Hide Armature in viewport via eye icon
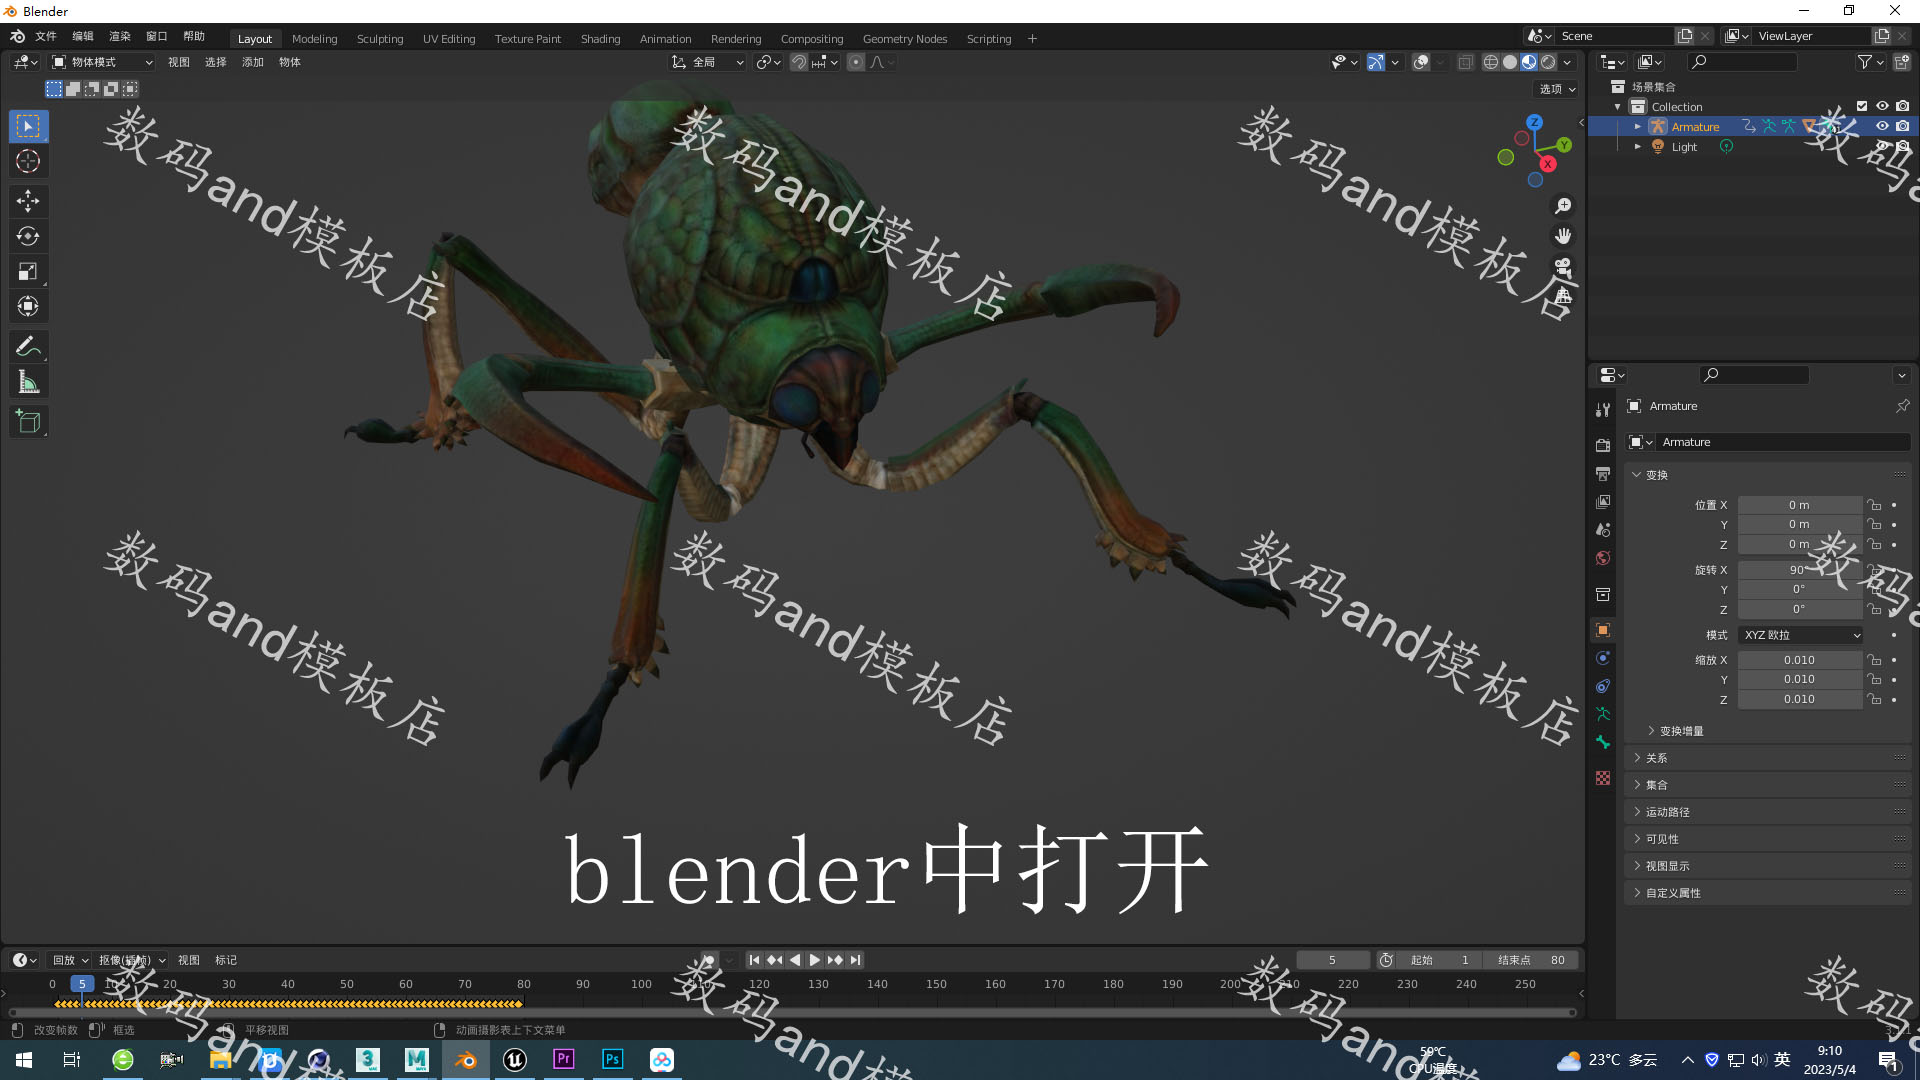 pyautogui.click(x=1882, y=126)
